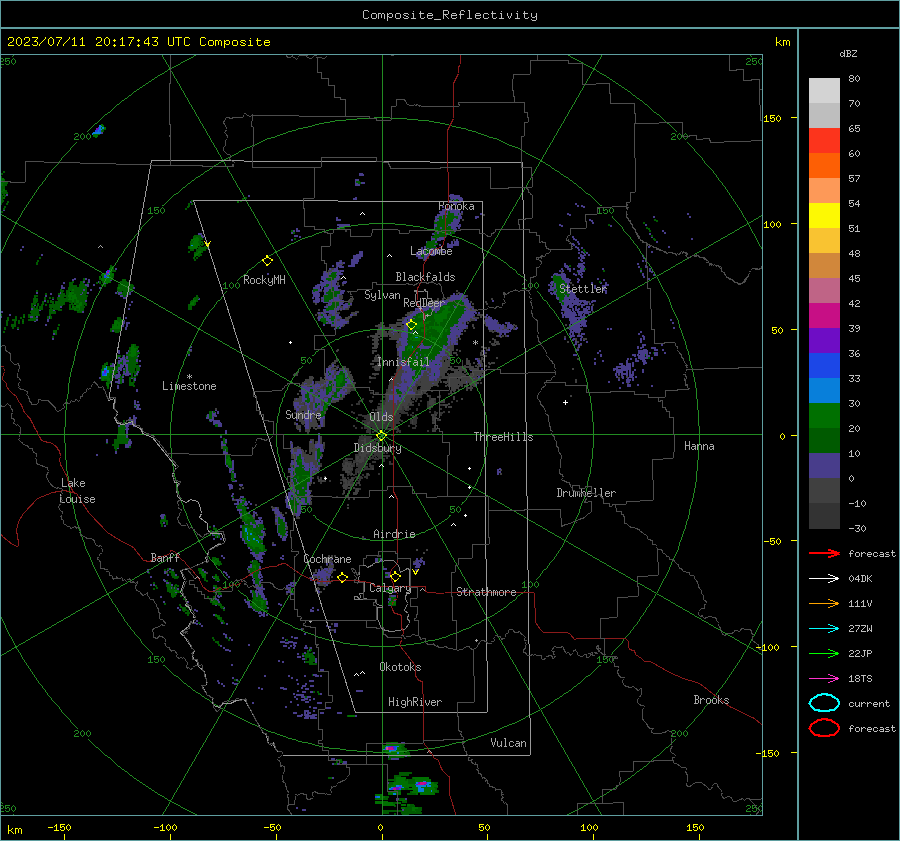Select the orange 111V arrow legend icon

click(x=824, y=603)
